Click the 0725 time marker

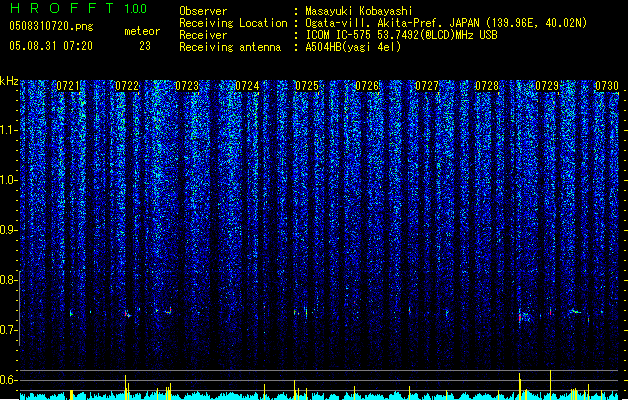(307, 86)
